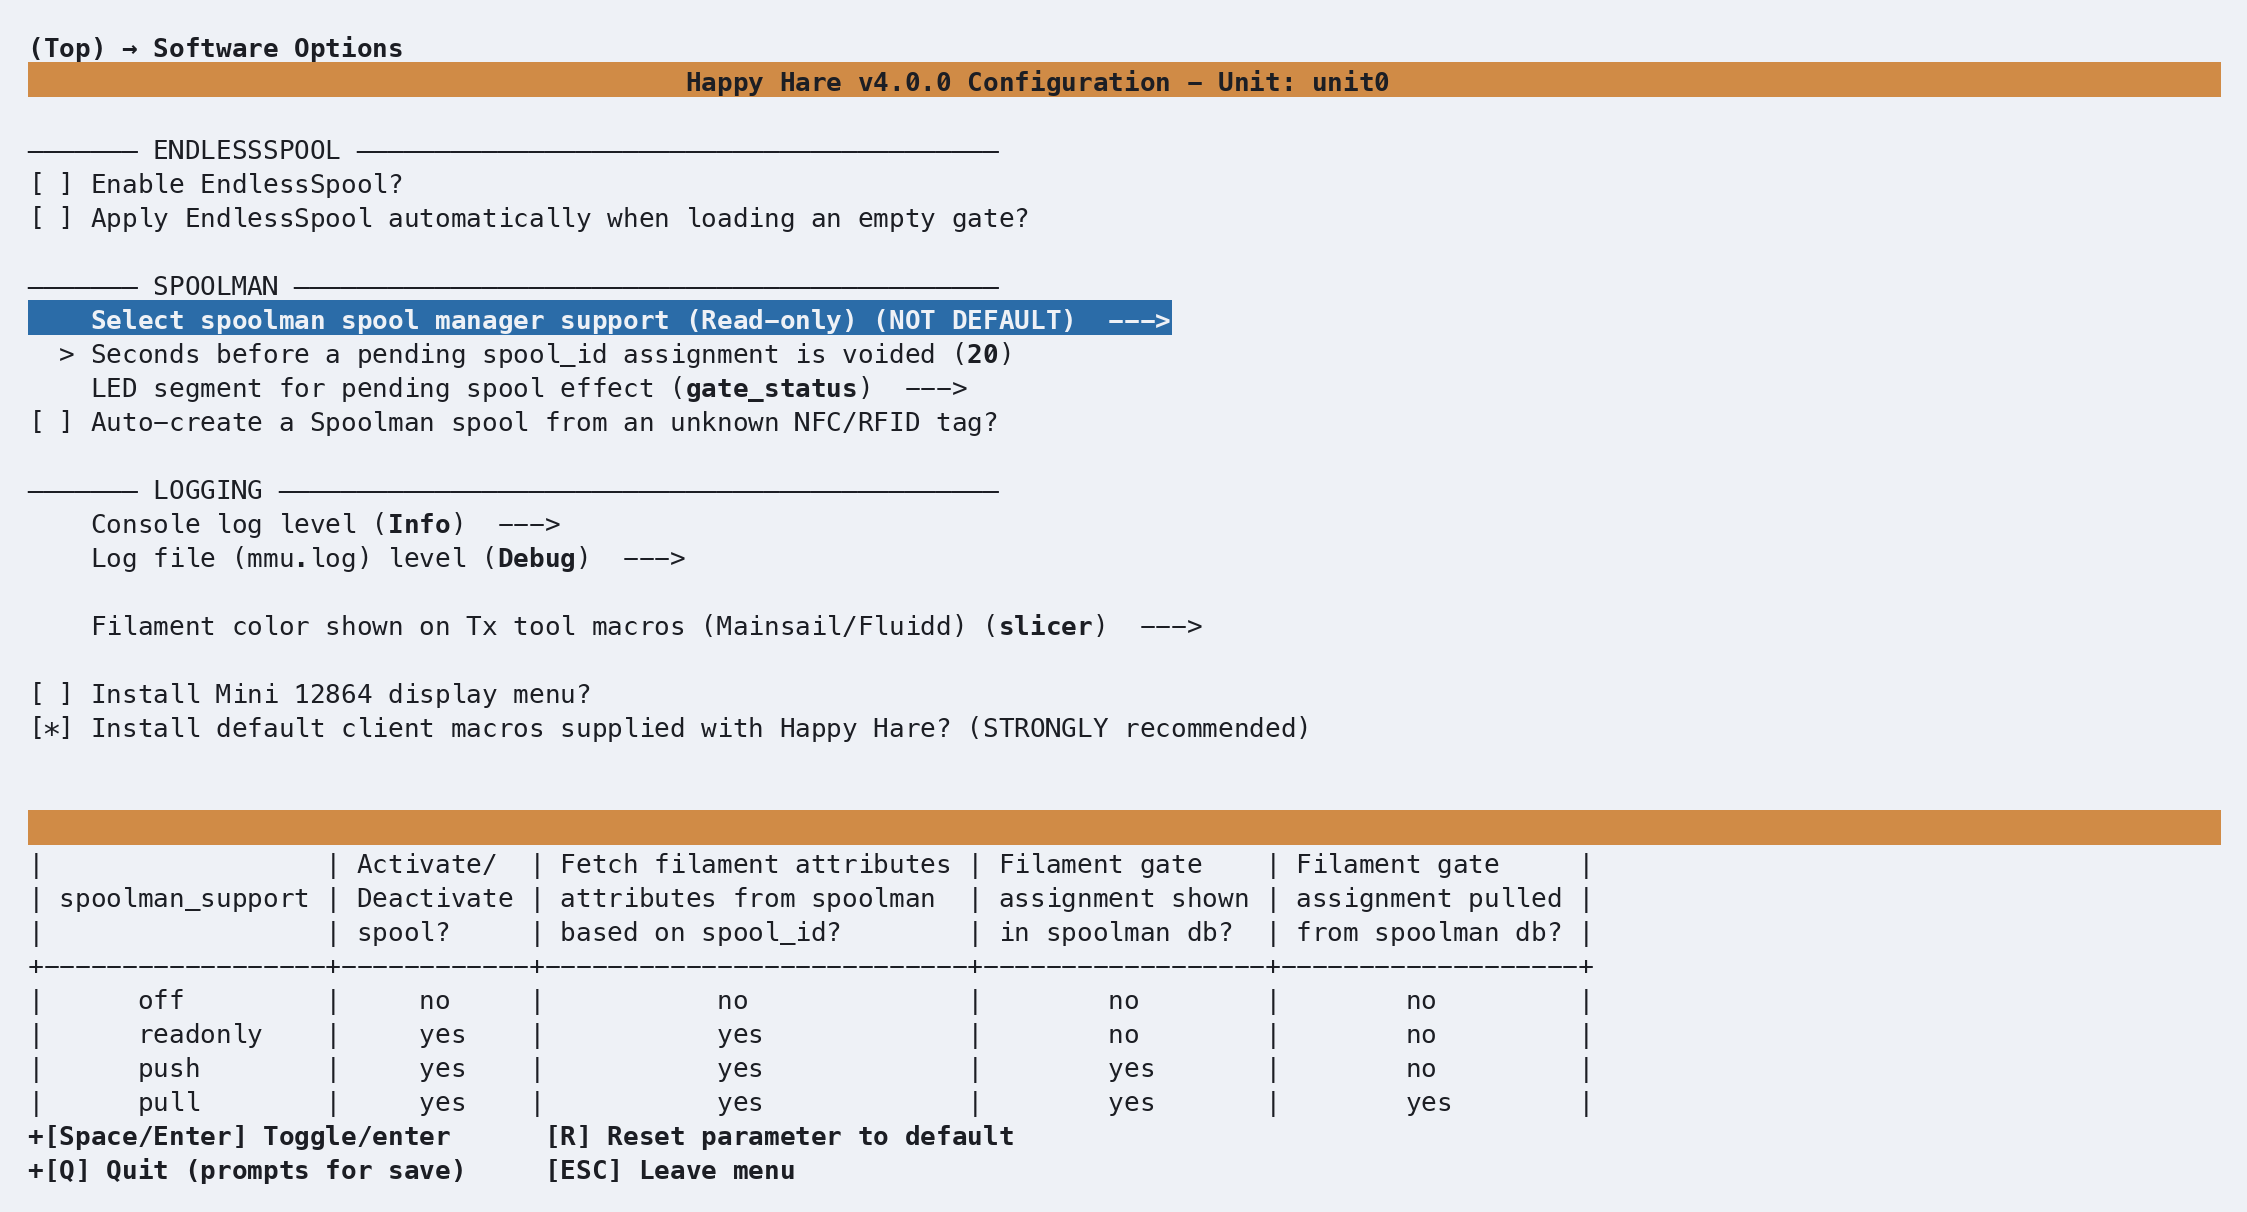
Task: Click the arrow after the slicer color option
Action: tap(1171, 626)
